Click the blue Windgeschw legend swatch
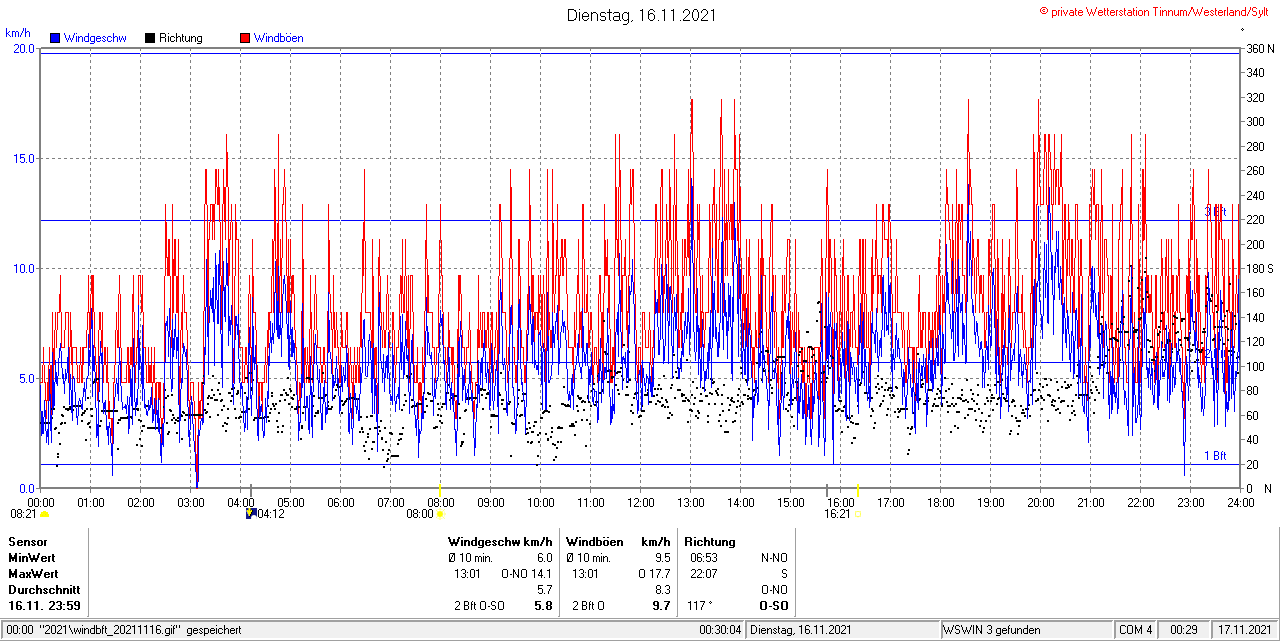The height and width of the screenshot is (641, 1280). pos(54,38)
